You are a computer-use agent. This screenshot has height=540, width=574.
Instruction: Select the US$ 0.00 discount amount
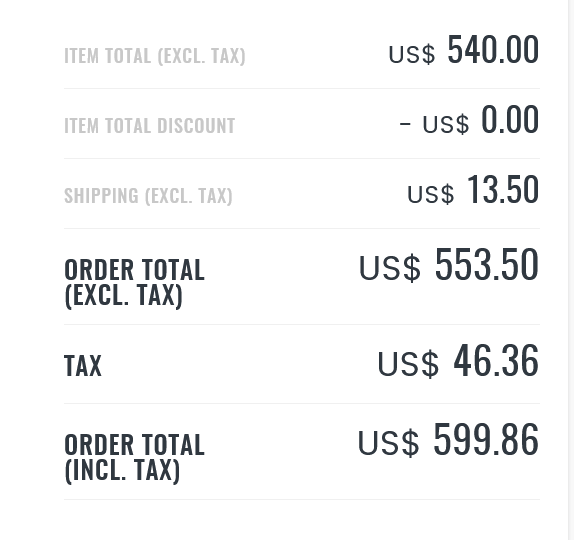coord(481,119)
